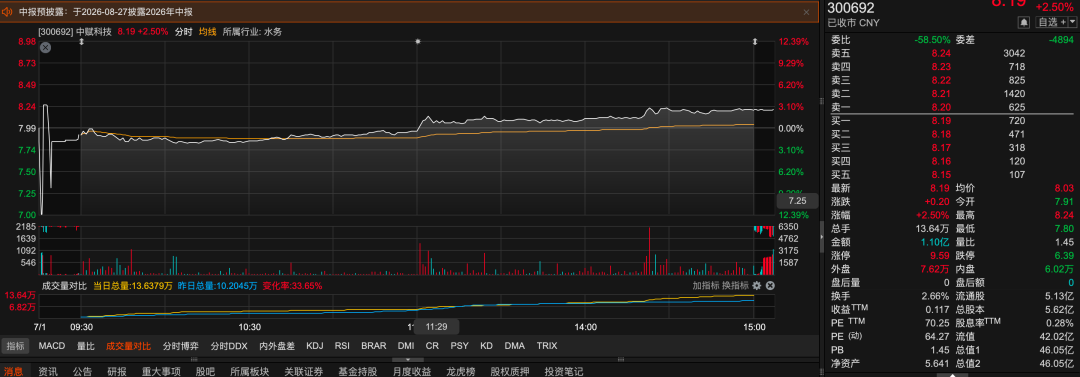Image resolution: width=1080 pixels, height=377 pixels.
Task: Click 加指标 to add an indicator
Action: (x=706, y=285)
